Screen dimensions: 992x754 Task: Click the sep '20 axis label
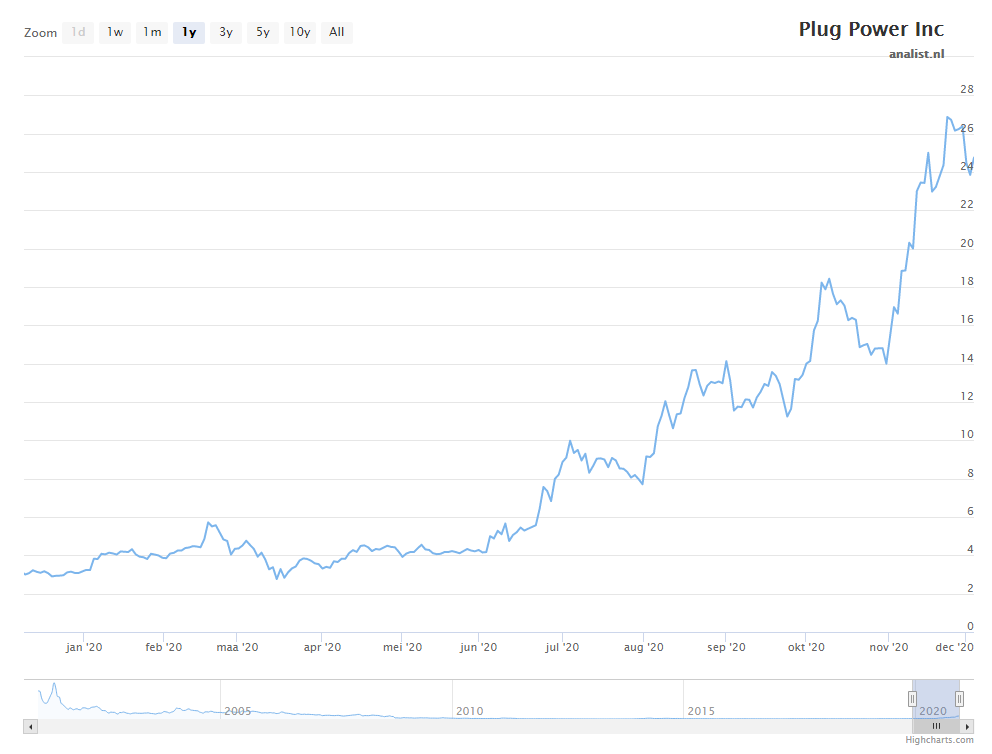pyautogui.click(x=726, y=647)
